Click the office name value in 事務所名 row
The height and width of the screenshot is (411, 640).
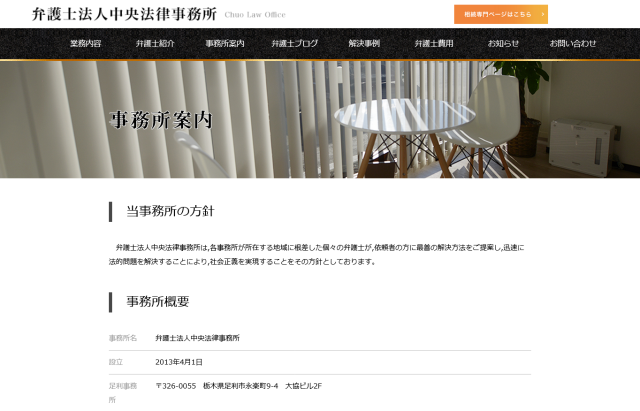pyautogui.click(x=198, y=338)
